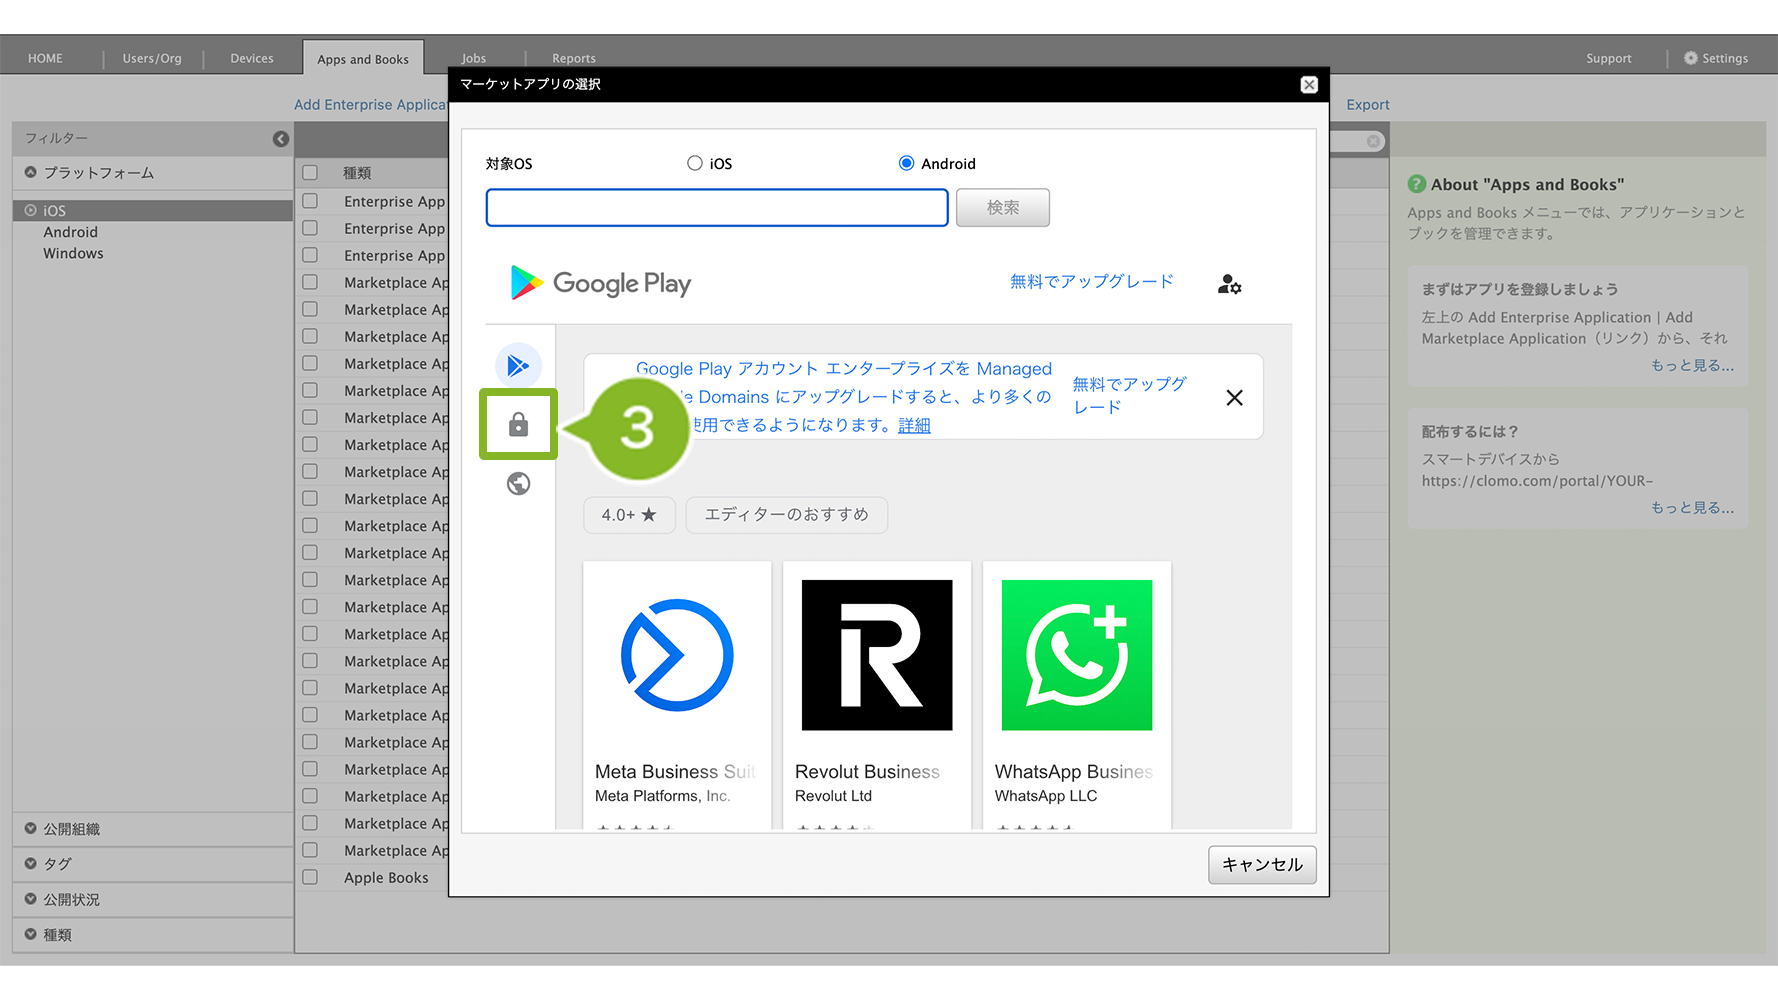Dismiss the upgrade banner with X
The height and width of the screenshot is (1000, 1778).
pos(1234,398)
